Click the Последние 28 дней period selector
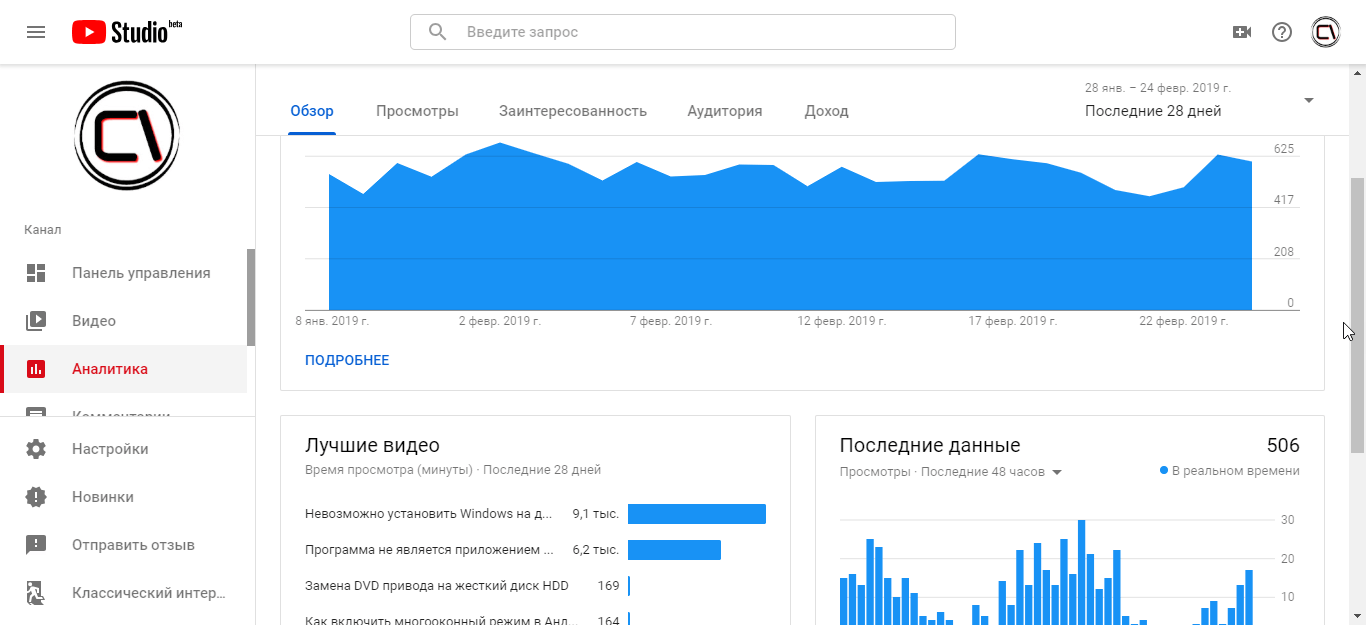This screenshot has width=1366, height=625. pos(1153,111)
